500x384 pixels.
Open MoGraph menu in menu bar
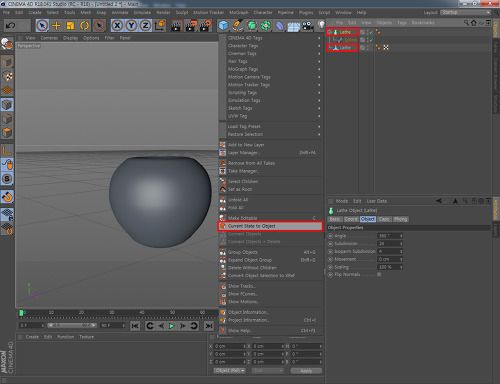click(239, 12)
